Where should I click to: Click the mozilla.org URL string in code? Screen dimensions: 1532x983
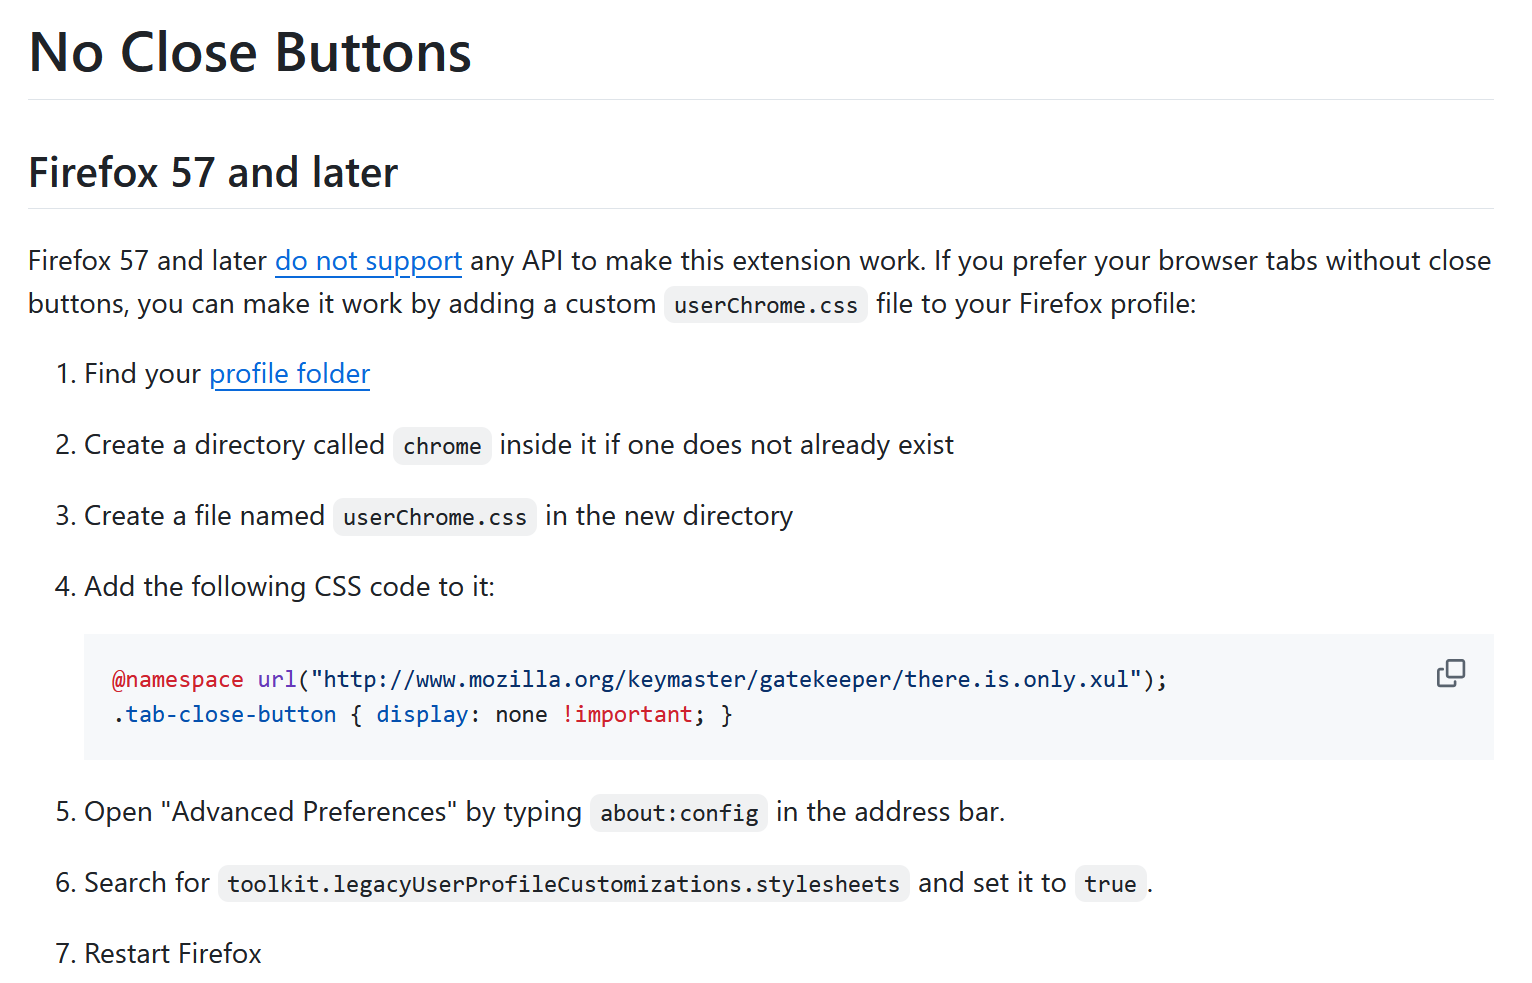726,680
